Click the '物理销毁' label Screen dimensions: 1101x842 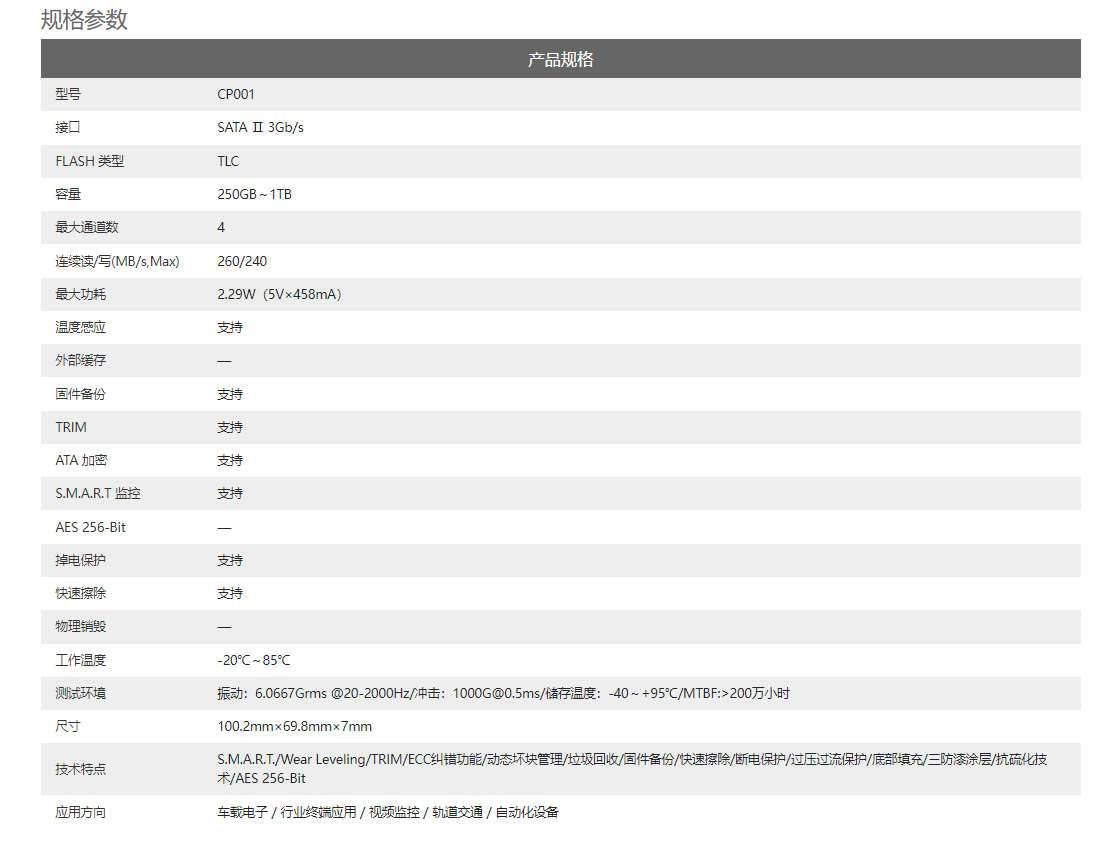[x=81, y=626]
